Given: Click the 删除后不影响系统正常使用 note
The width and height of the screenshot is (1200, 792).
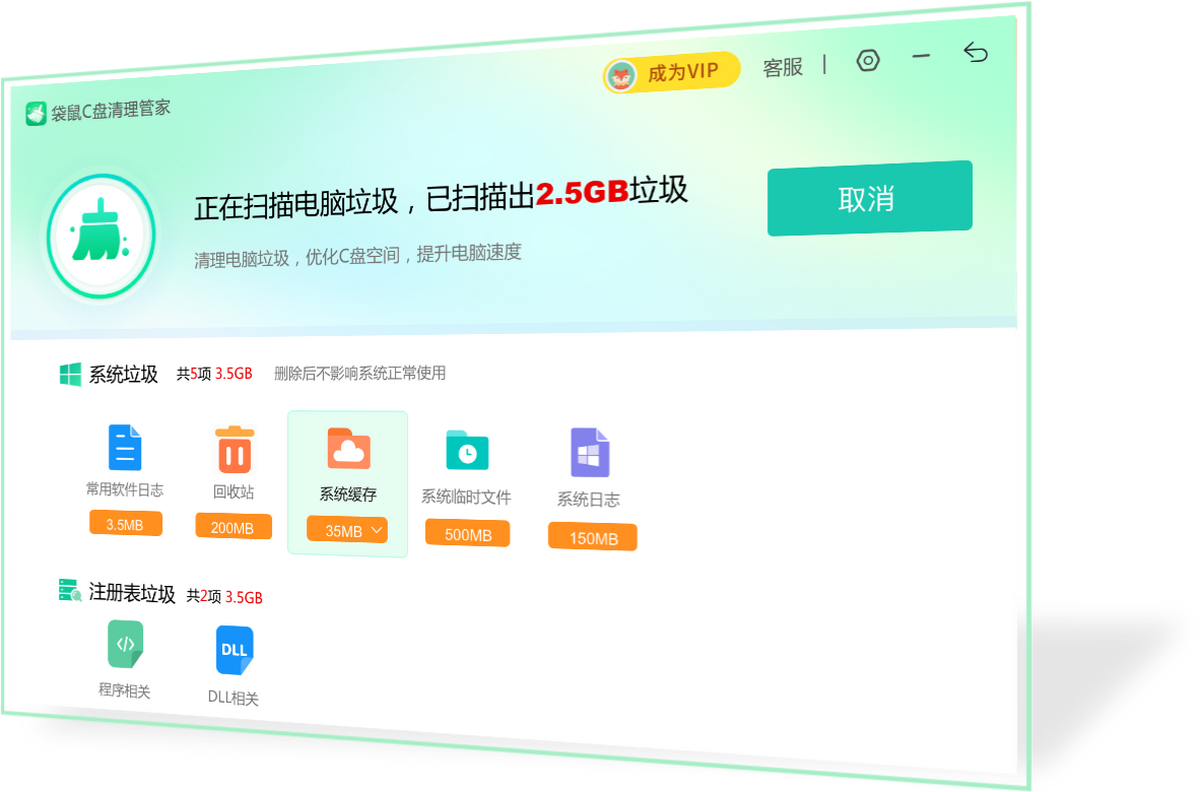Looking at the screenshot, I should point(360,373).
